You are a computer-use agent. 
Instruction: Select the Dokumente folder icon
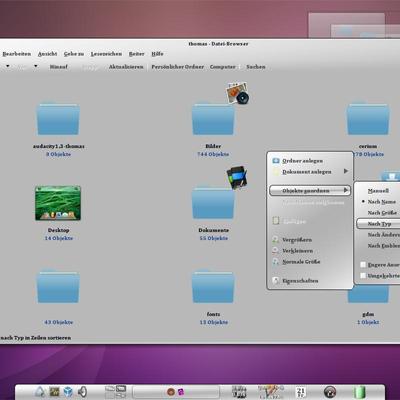[x=213, y=203]
